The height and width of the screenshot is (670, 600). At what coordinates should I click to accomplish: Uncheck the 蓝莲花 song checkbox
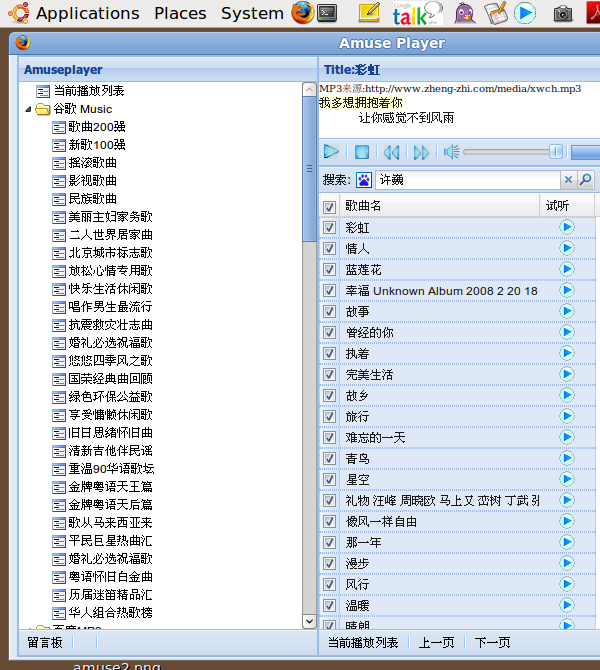(329, 269)
